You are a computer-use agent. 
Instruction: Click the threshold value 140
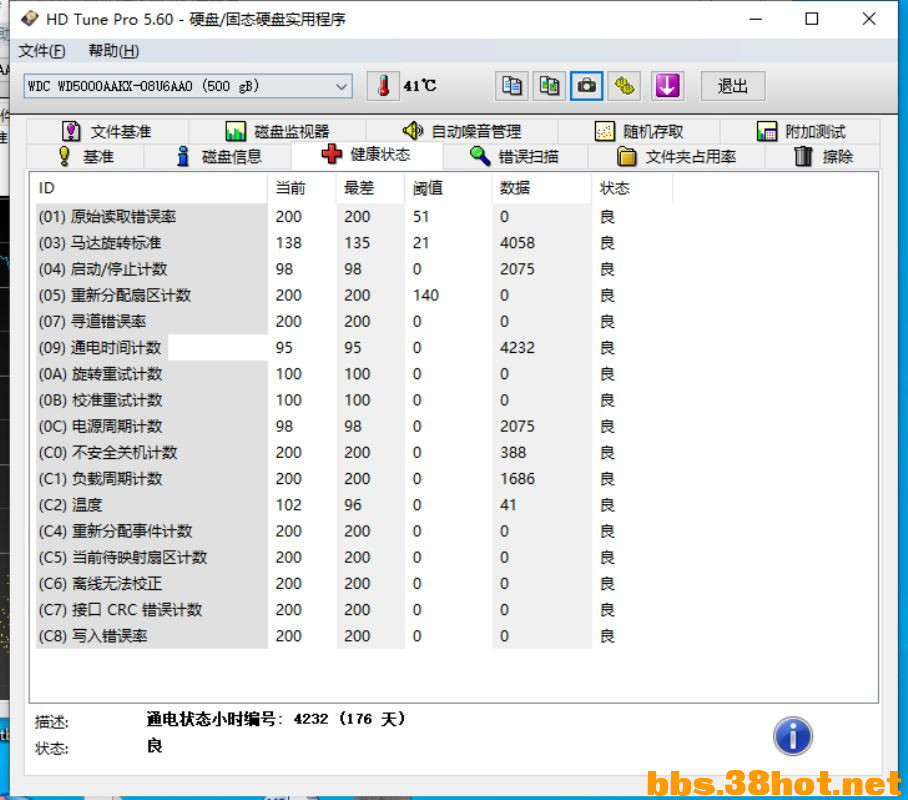pyautogui.click(x=426, y=295)
